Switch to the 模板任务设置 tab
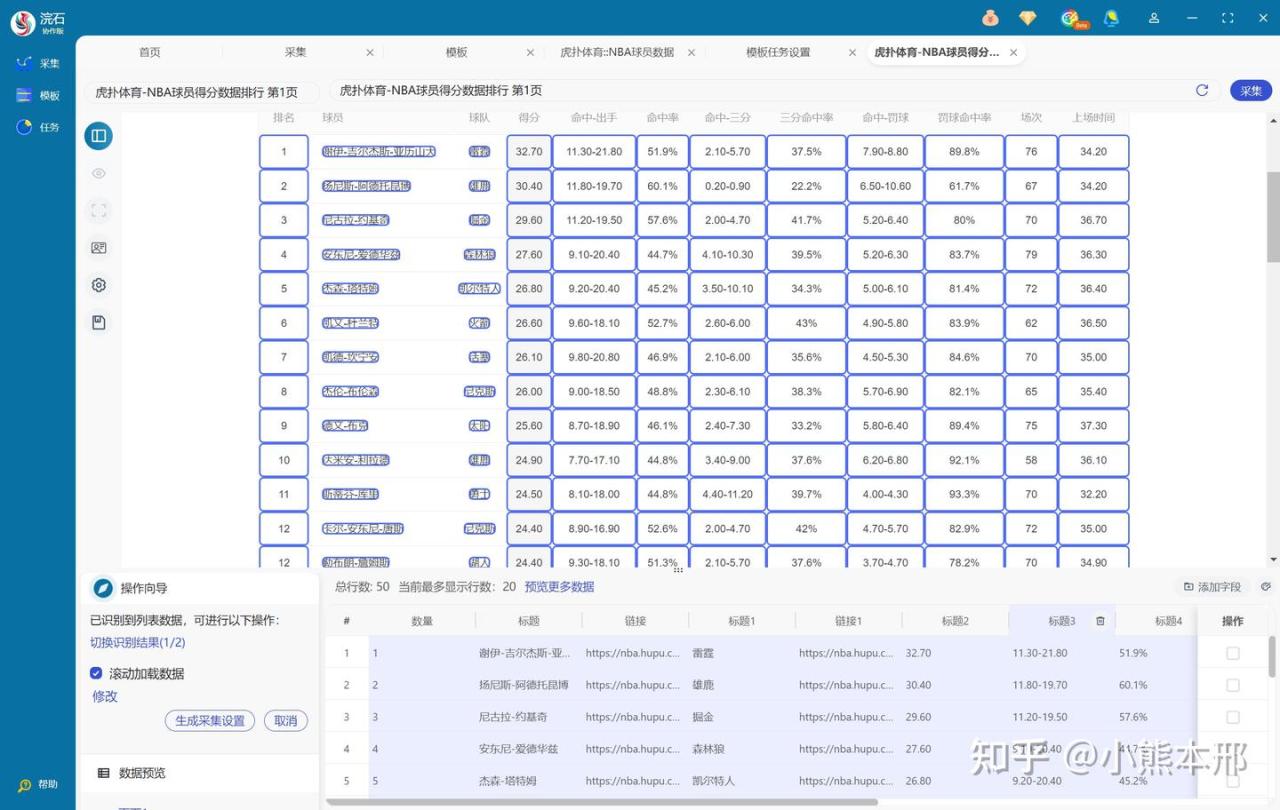Screen dimensions: 1280x810 (x=778, y=52)
